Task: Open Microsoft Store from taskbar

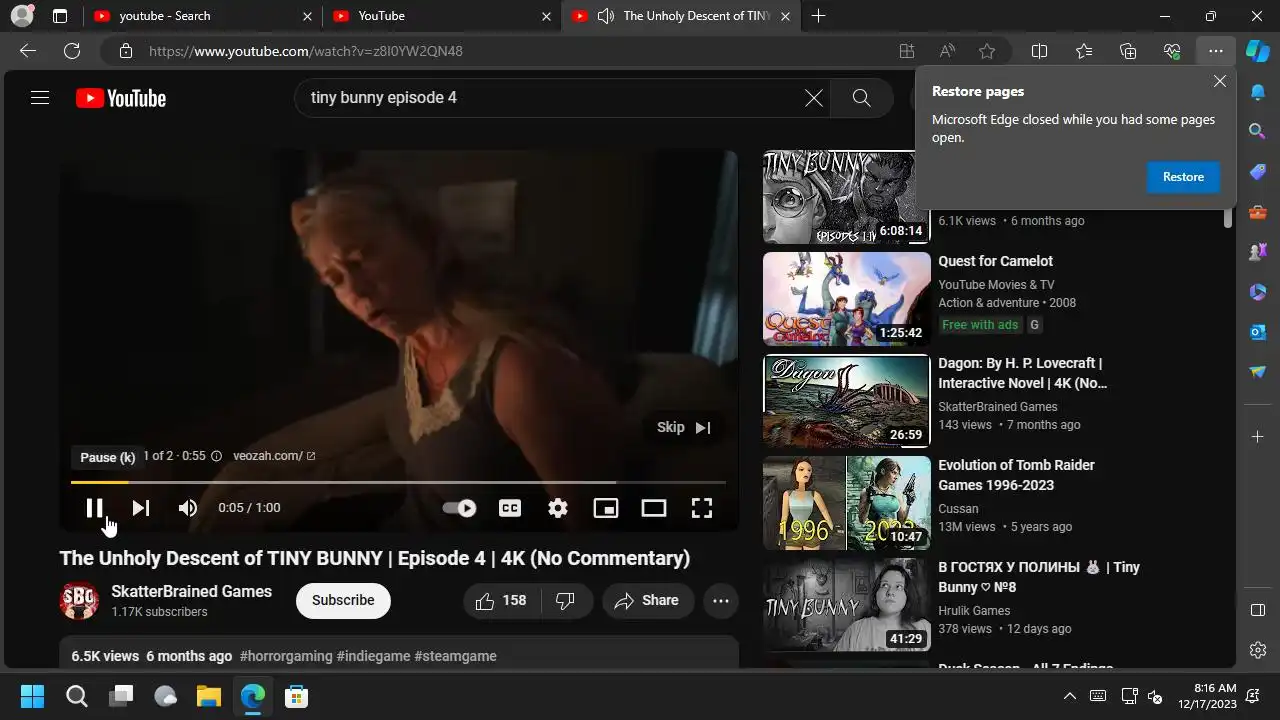Action: pyautogui.click(x=296, y=696)
